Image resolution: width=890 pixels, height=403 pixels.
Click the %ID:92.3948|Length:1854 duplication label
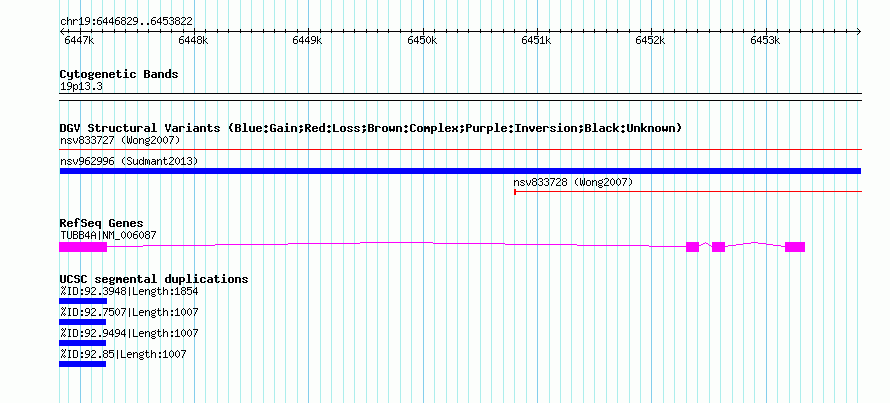[129, 291]
